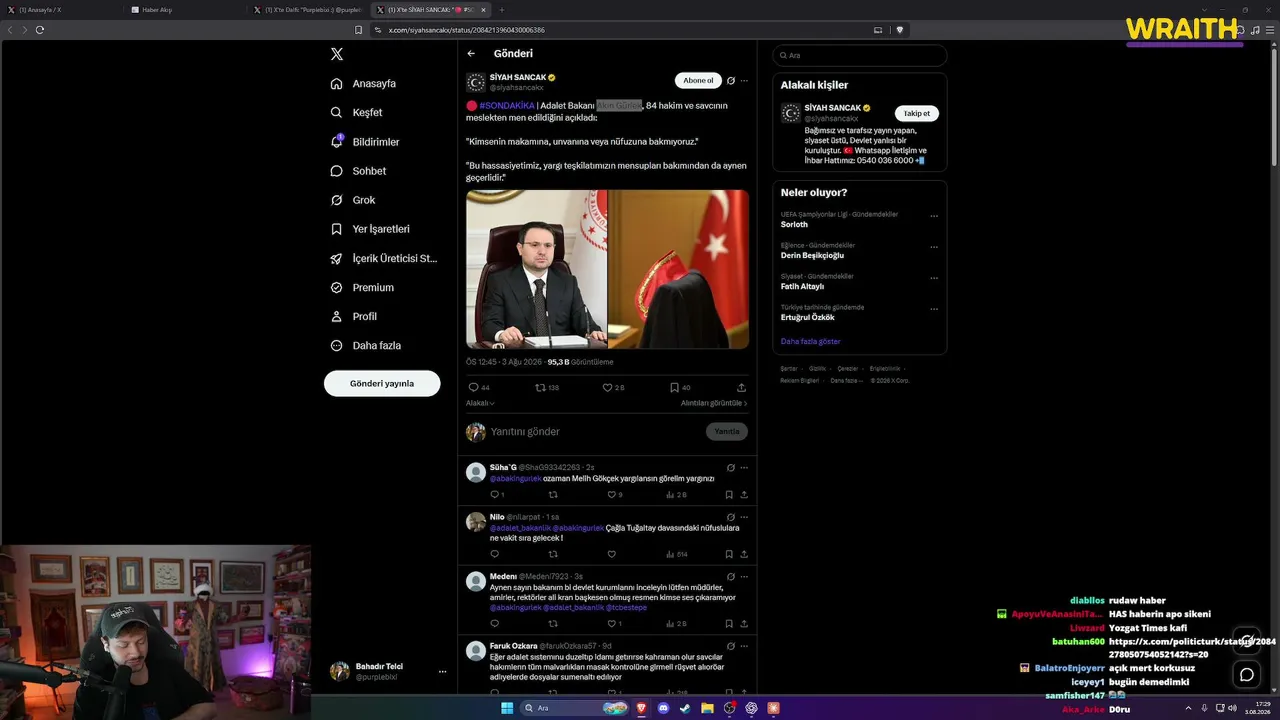Open Bahadır Telci account menu
1280x720 pixels.
click(x=388, y=671)
